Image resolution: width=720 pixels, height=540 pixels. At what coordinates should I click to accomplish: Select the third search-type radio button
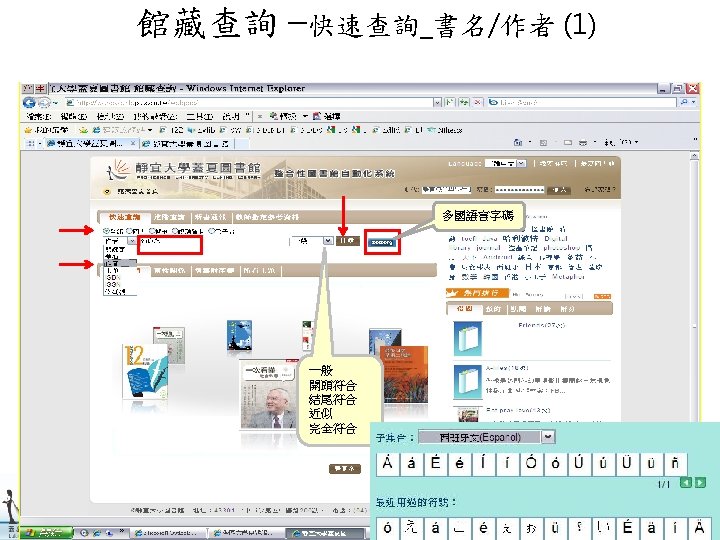[x=152, y=231]
